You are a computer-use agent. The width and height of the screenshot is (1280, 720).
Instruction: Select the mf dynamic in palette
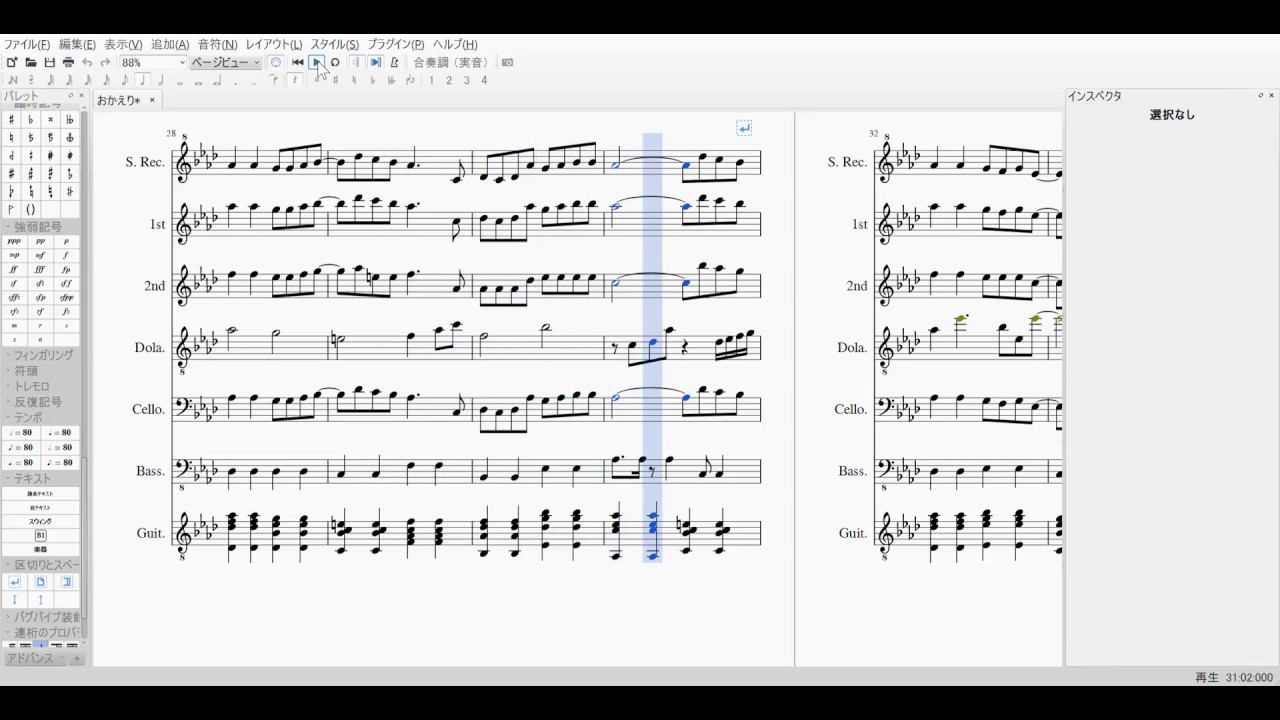click(x=40, y=255)
